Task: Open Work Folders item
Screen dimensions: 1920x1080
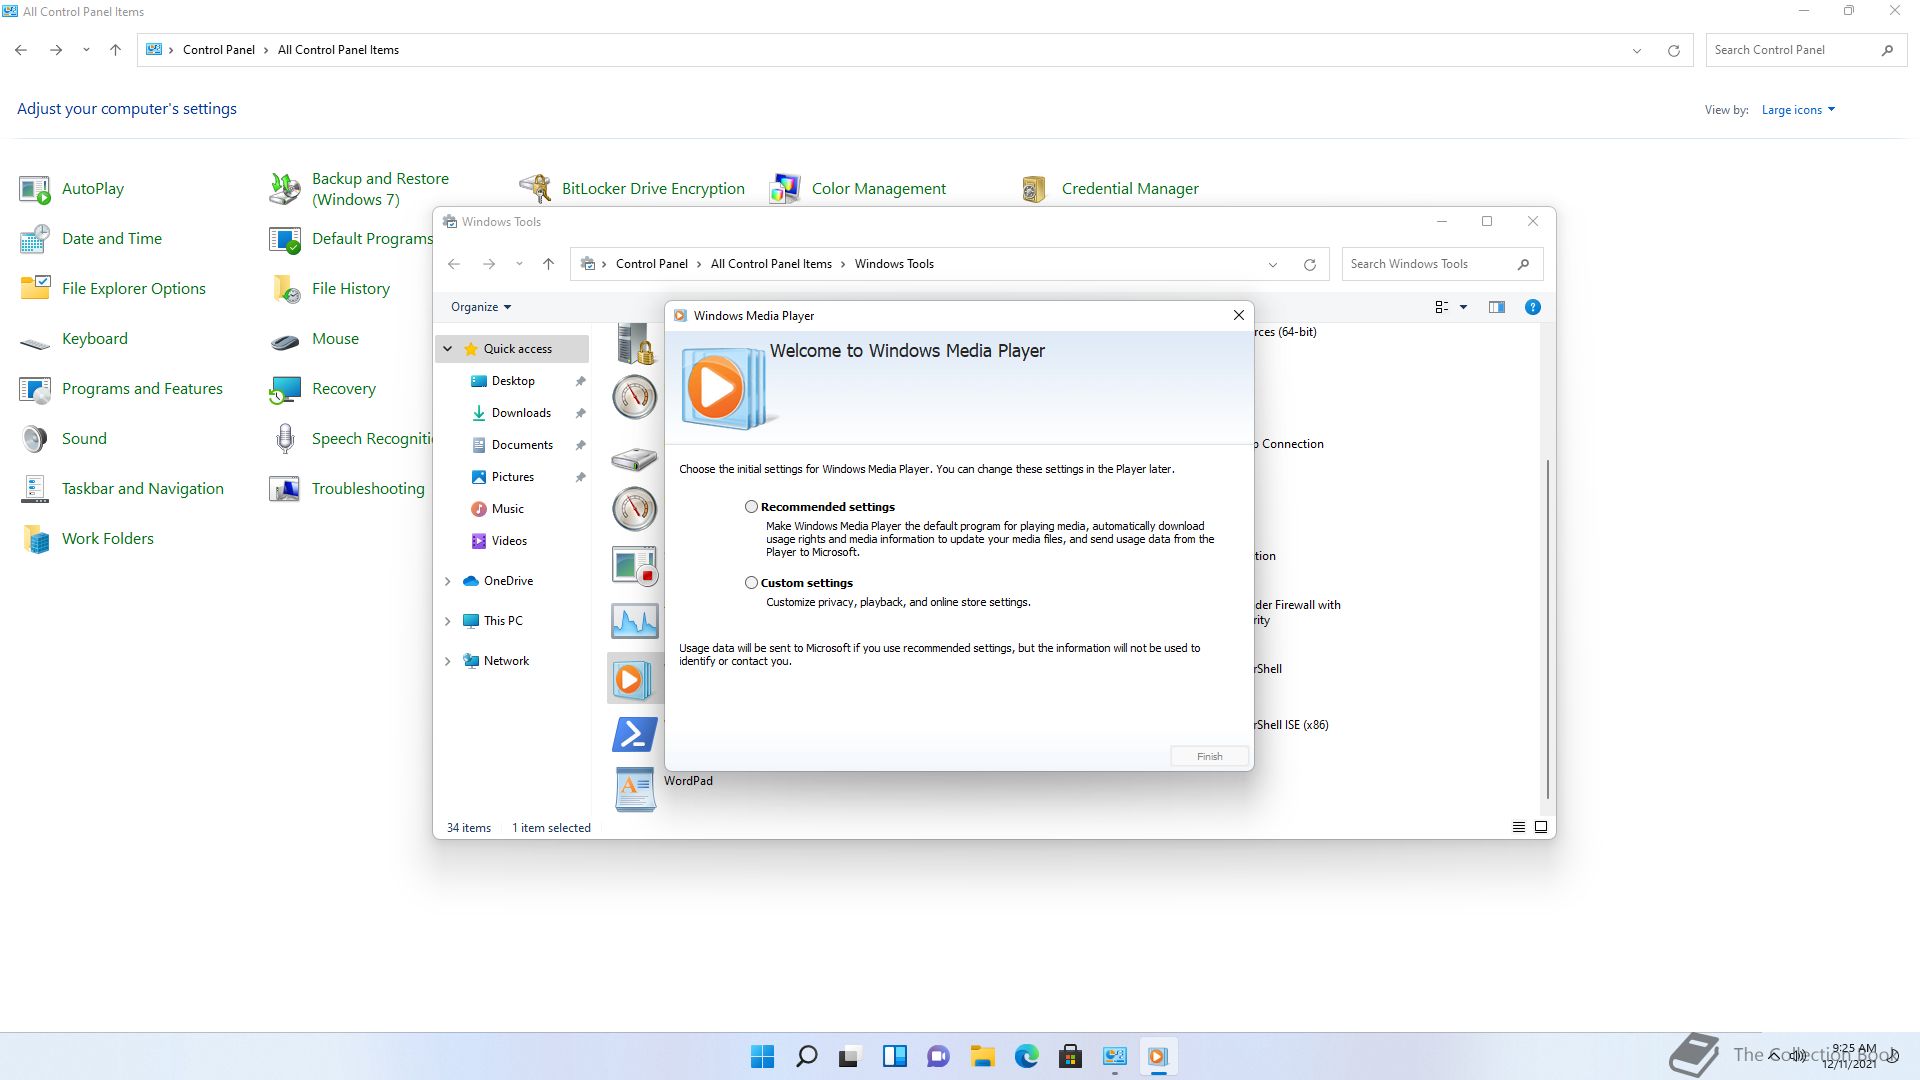Action: pos(87,538)
